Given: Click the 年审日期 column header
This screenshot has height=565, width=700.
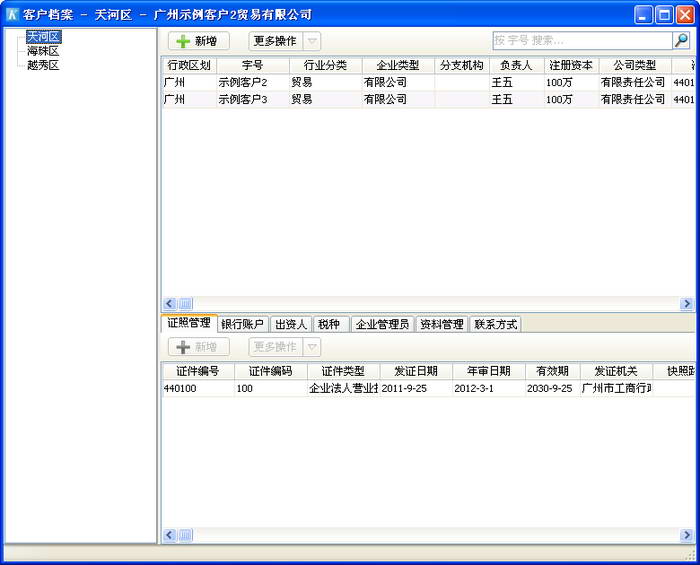Looking at the screenshot, I should coord(489,371).
